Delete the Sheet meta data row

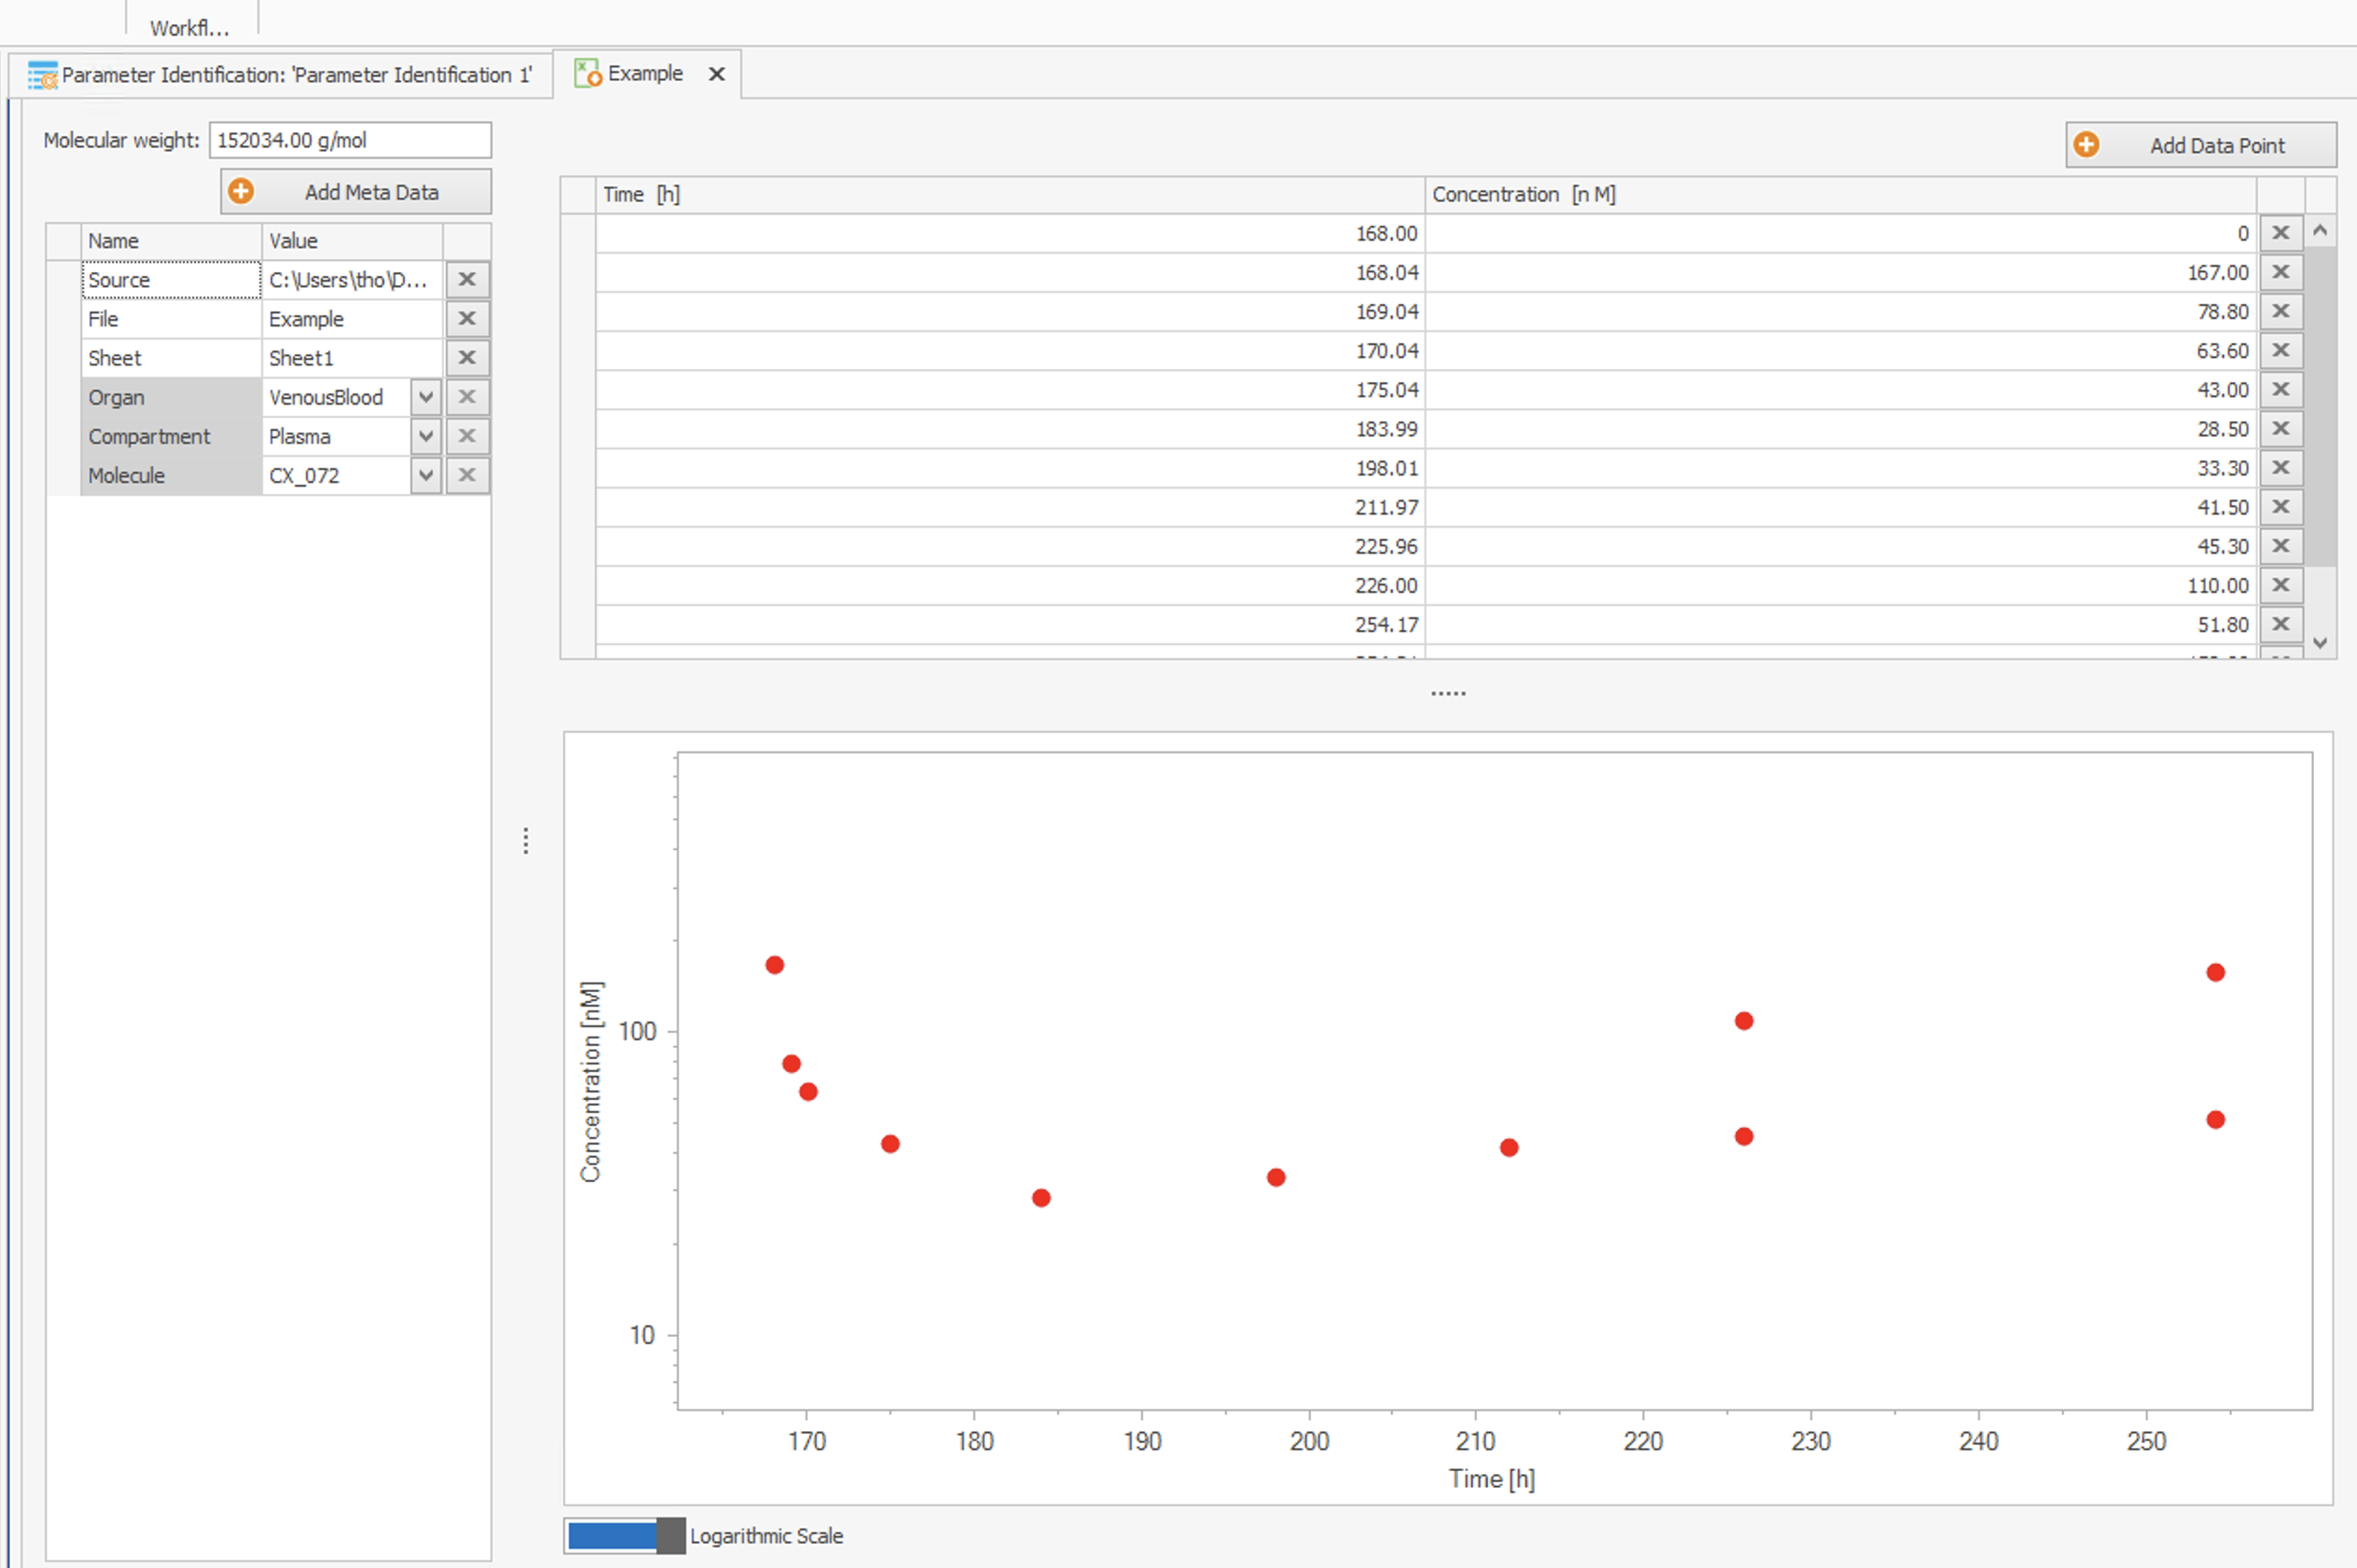[467, 358]
